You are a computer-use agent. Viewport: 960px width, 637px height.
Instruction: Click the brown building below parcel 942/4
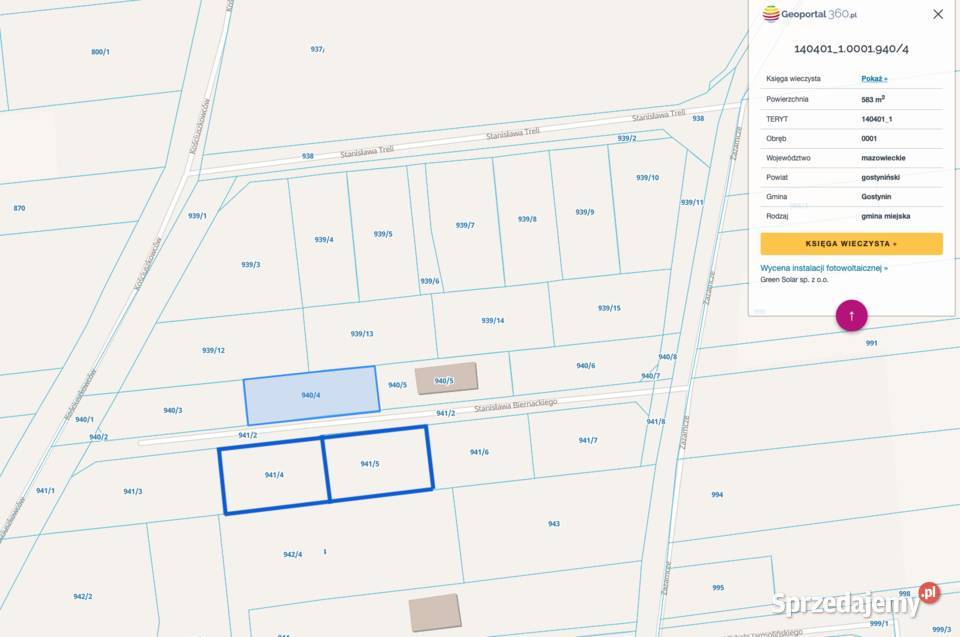click(434, 612)
